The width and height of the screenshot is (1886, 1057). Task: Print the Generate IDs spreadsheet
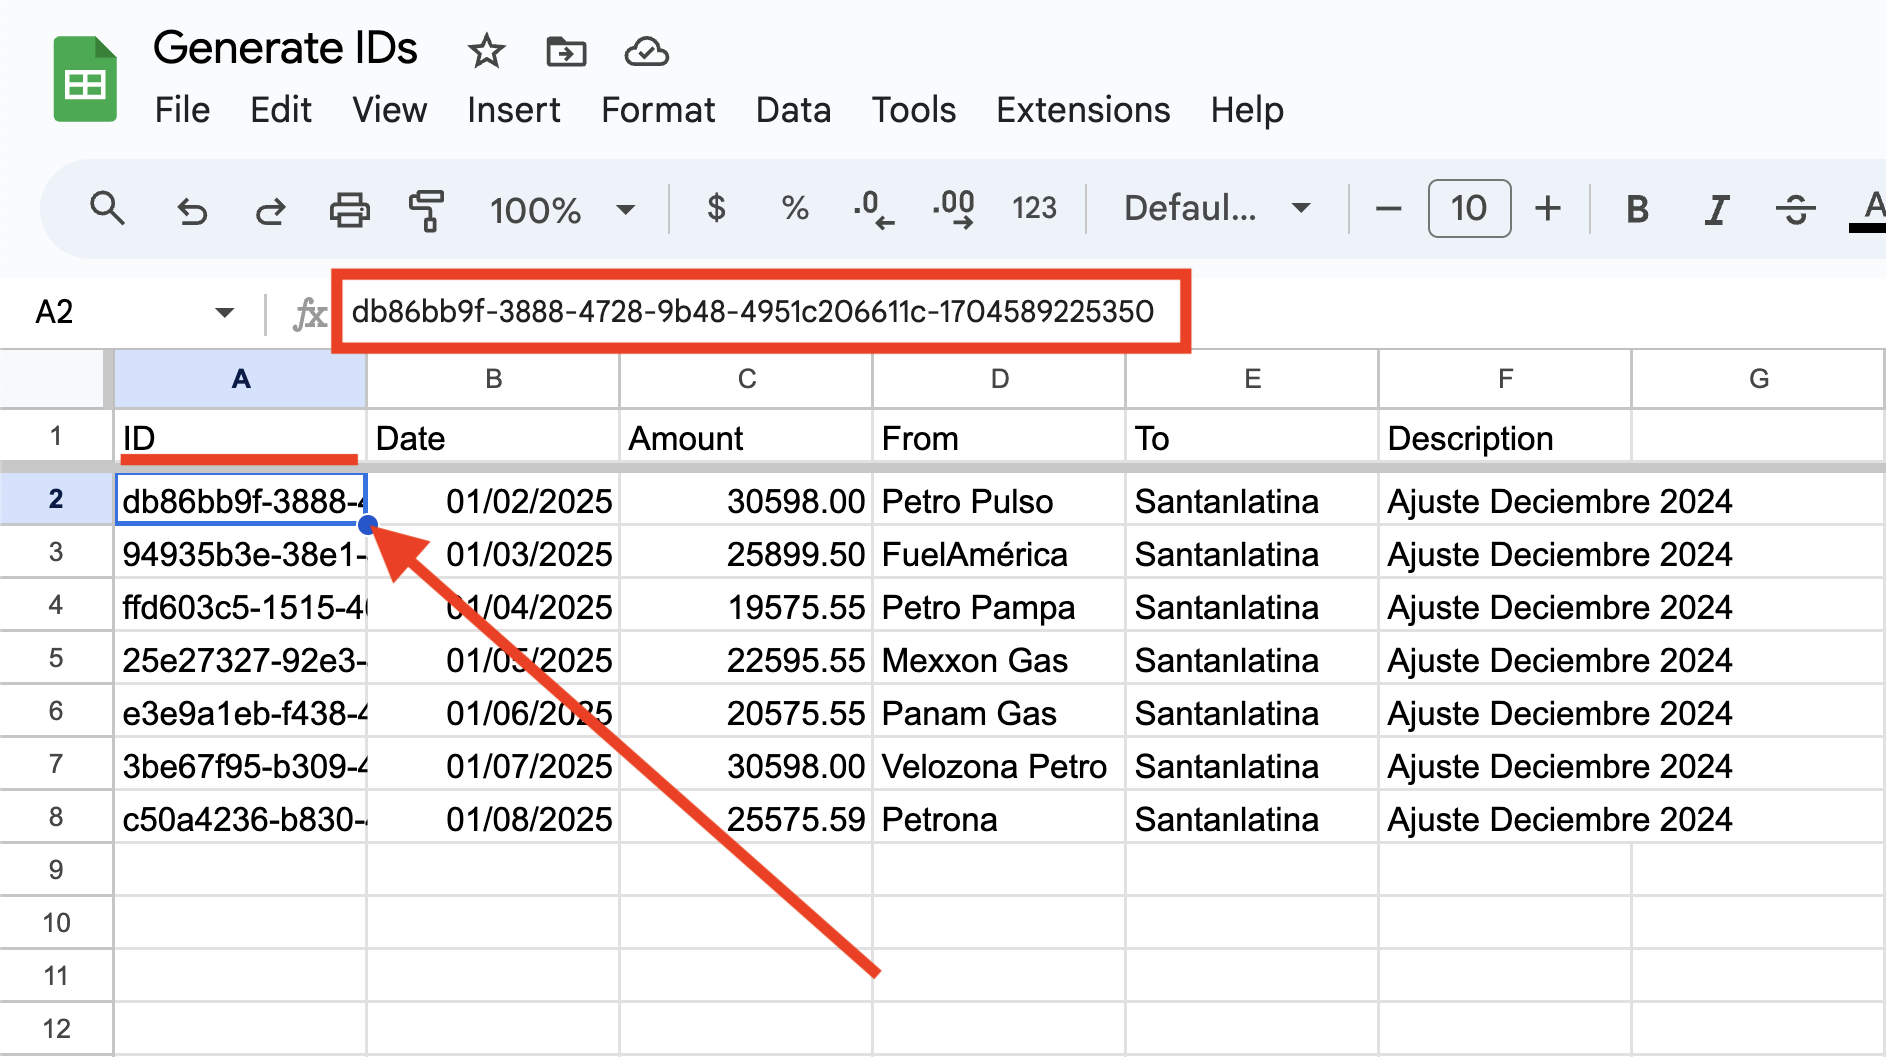tap(347, 211)
